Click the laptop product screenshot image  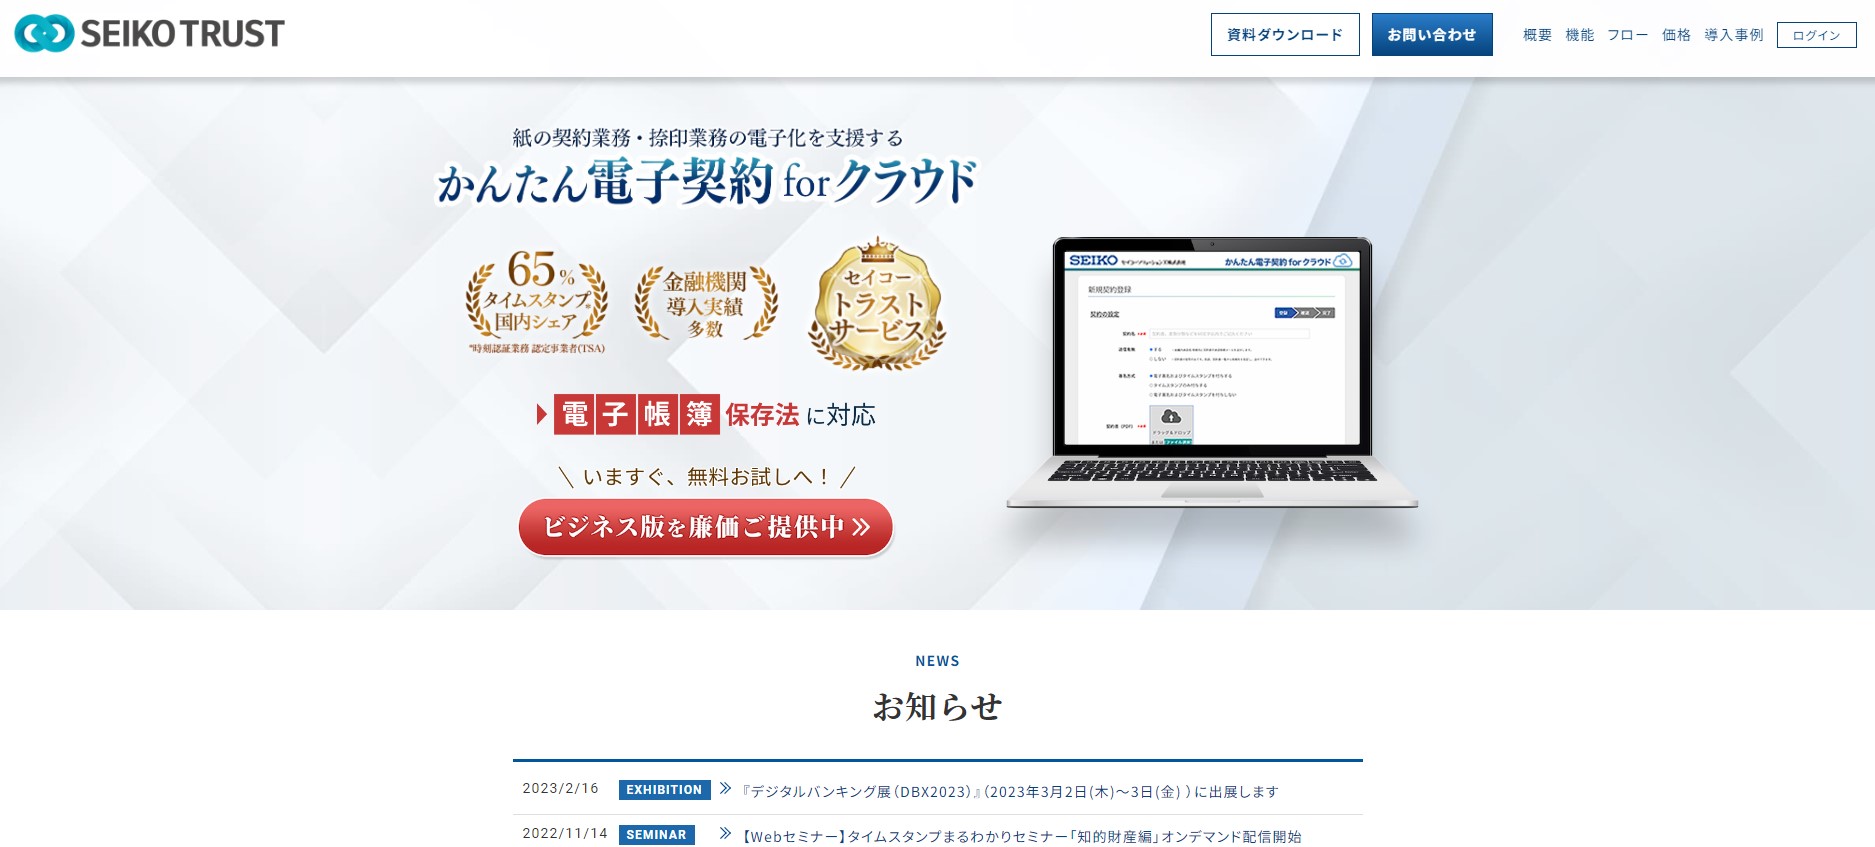(x=1212, y=372)
